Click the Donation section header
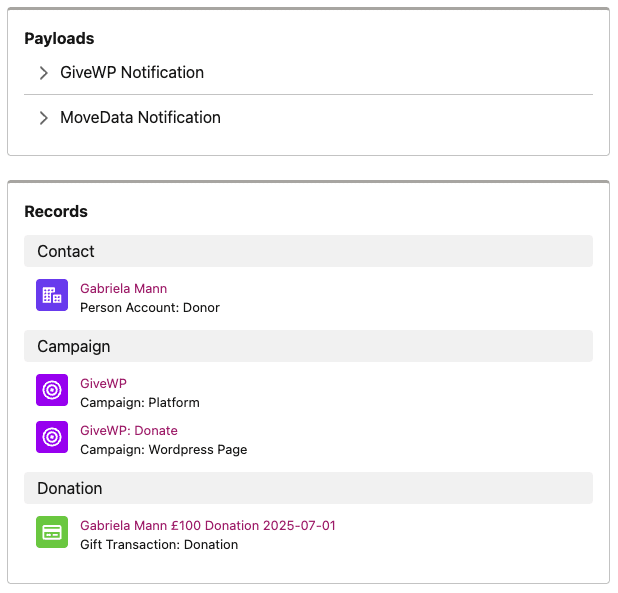 coord(308,488)
